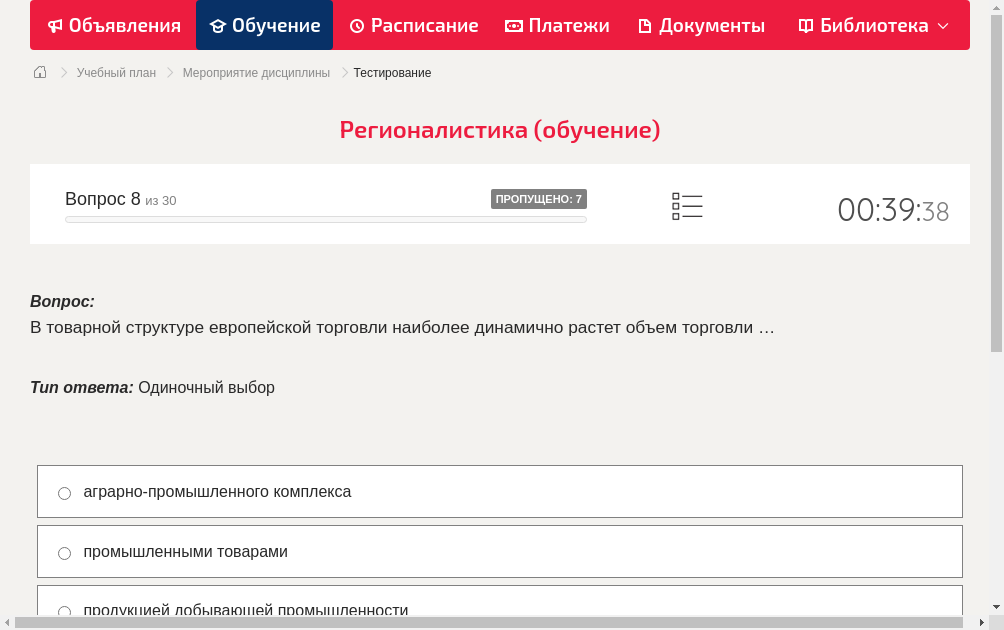The height and width of the screenshot is (630, 1004).
Task: Open the skipped questions badge ПРОПУЩЕНО: 7
Action: 540,199
